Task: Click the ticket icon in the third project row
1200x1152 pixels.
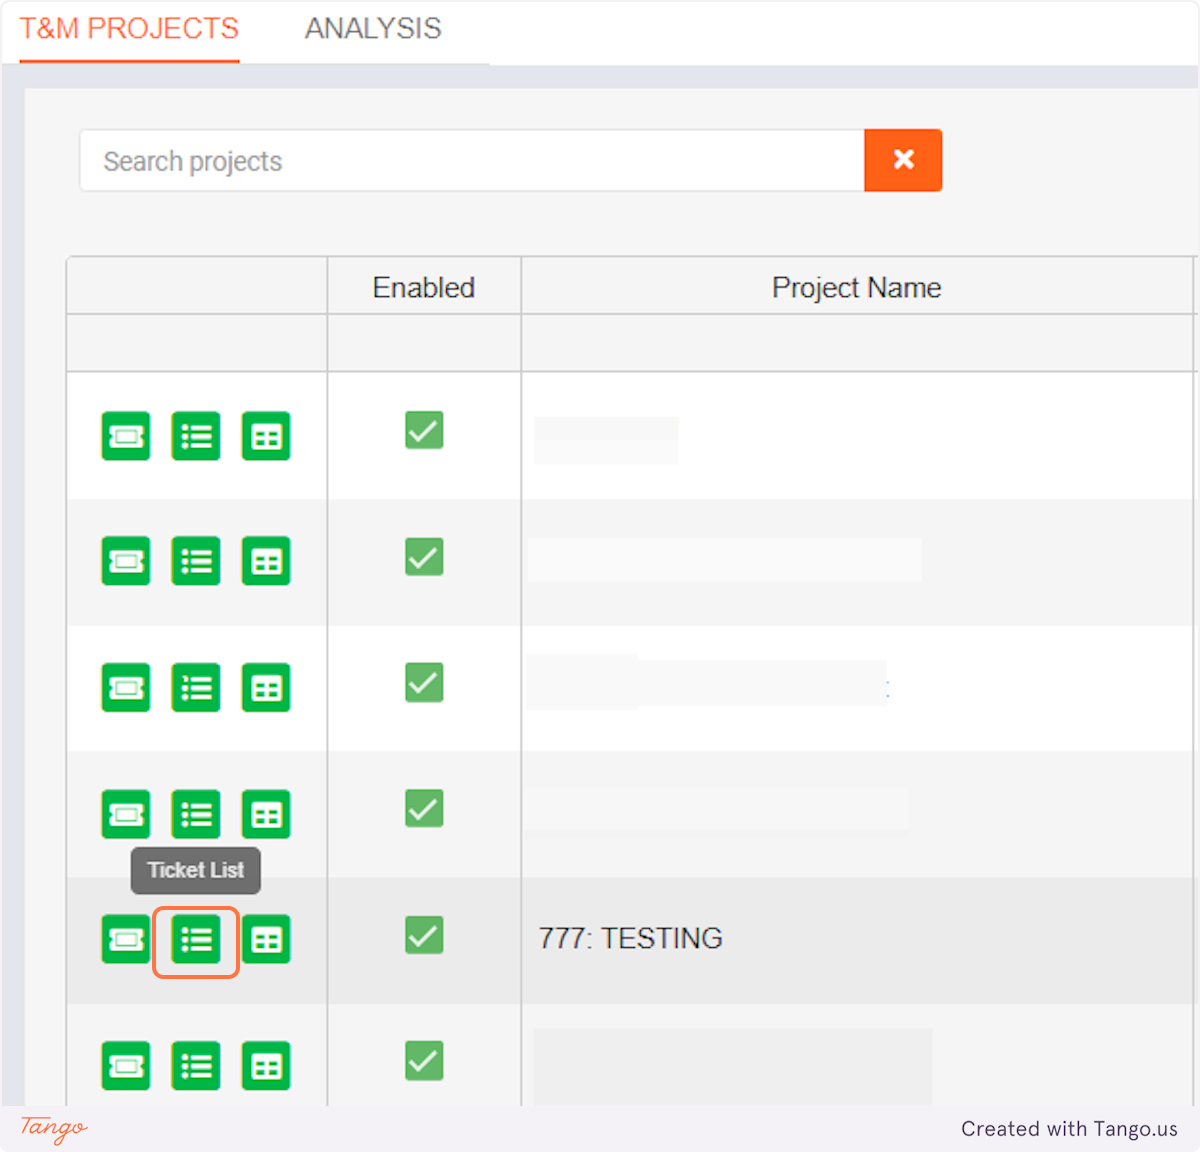Action: 126,688
